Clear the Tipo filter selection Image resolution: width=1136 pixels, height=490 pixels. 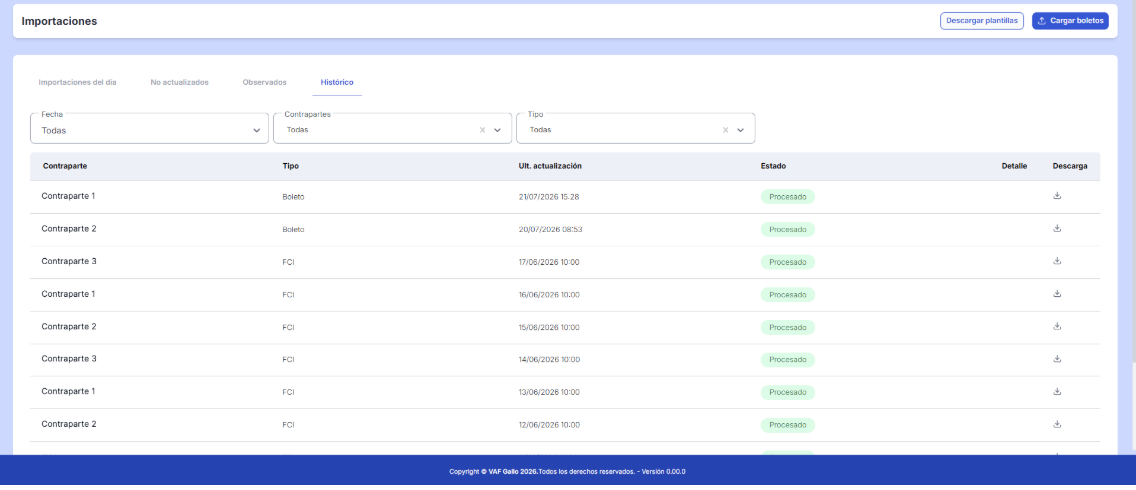click(725, 130)
